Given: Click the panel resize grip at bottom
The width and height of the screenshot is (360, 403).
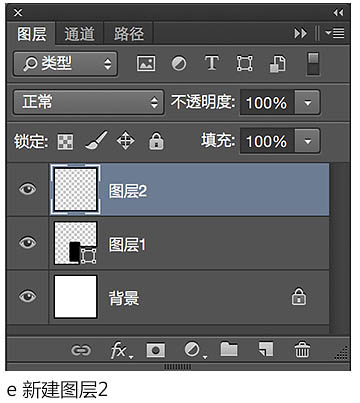Looking at the screenshot, I should coord(178,367).
